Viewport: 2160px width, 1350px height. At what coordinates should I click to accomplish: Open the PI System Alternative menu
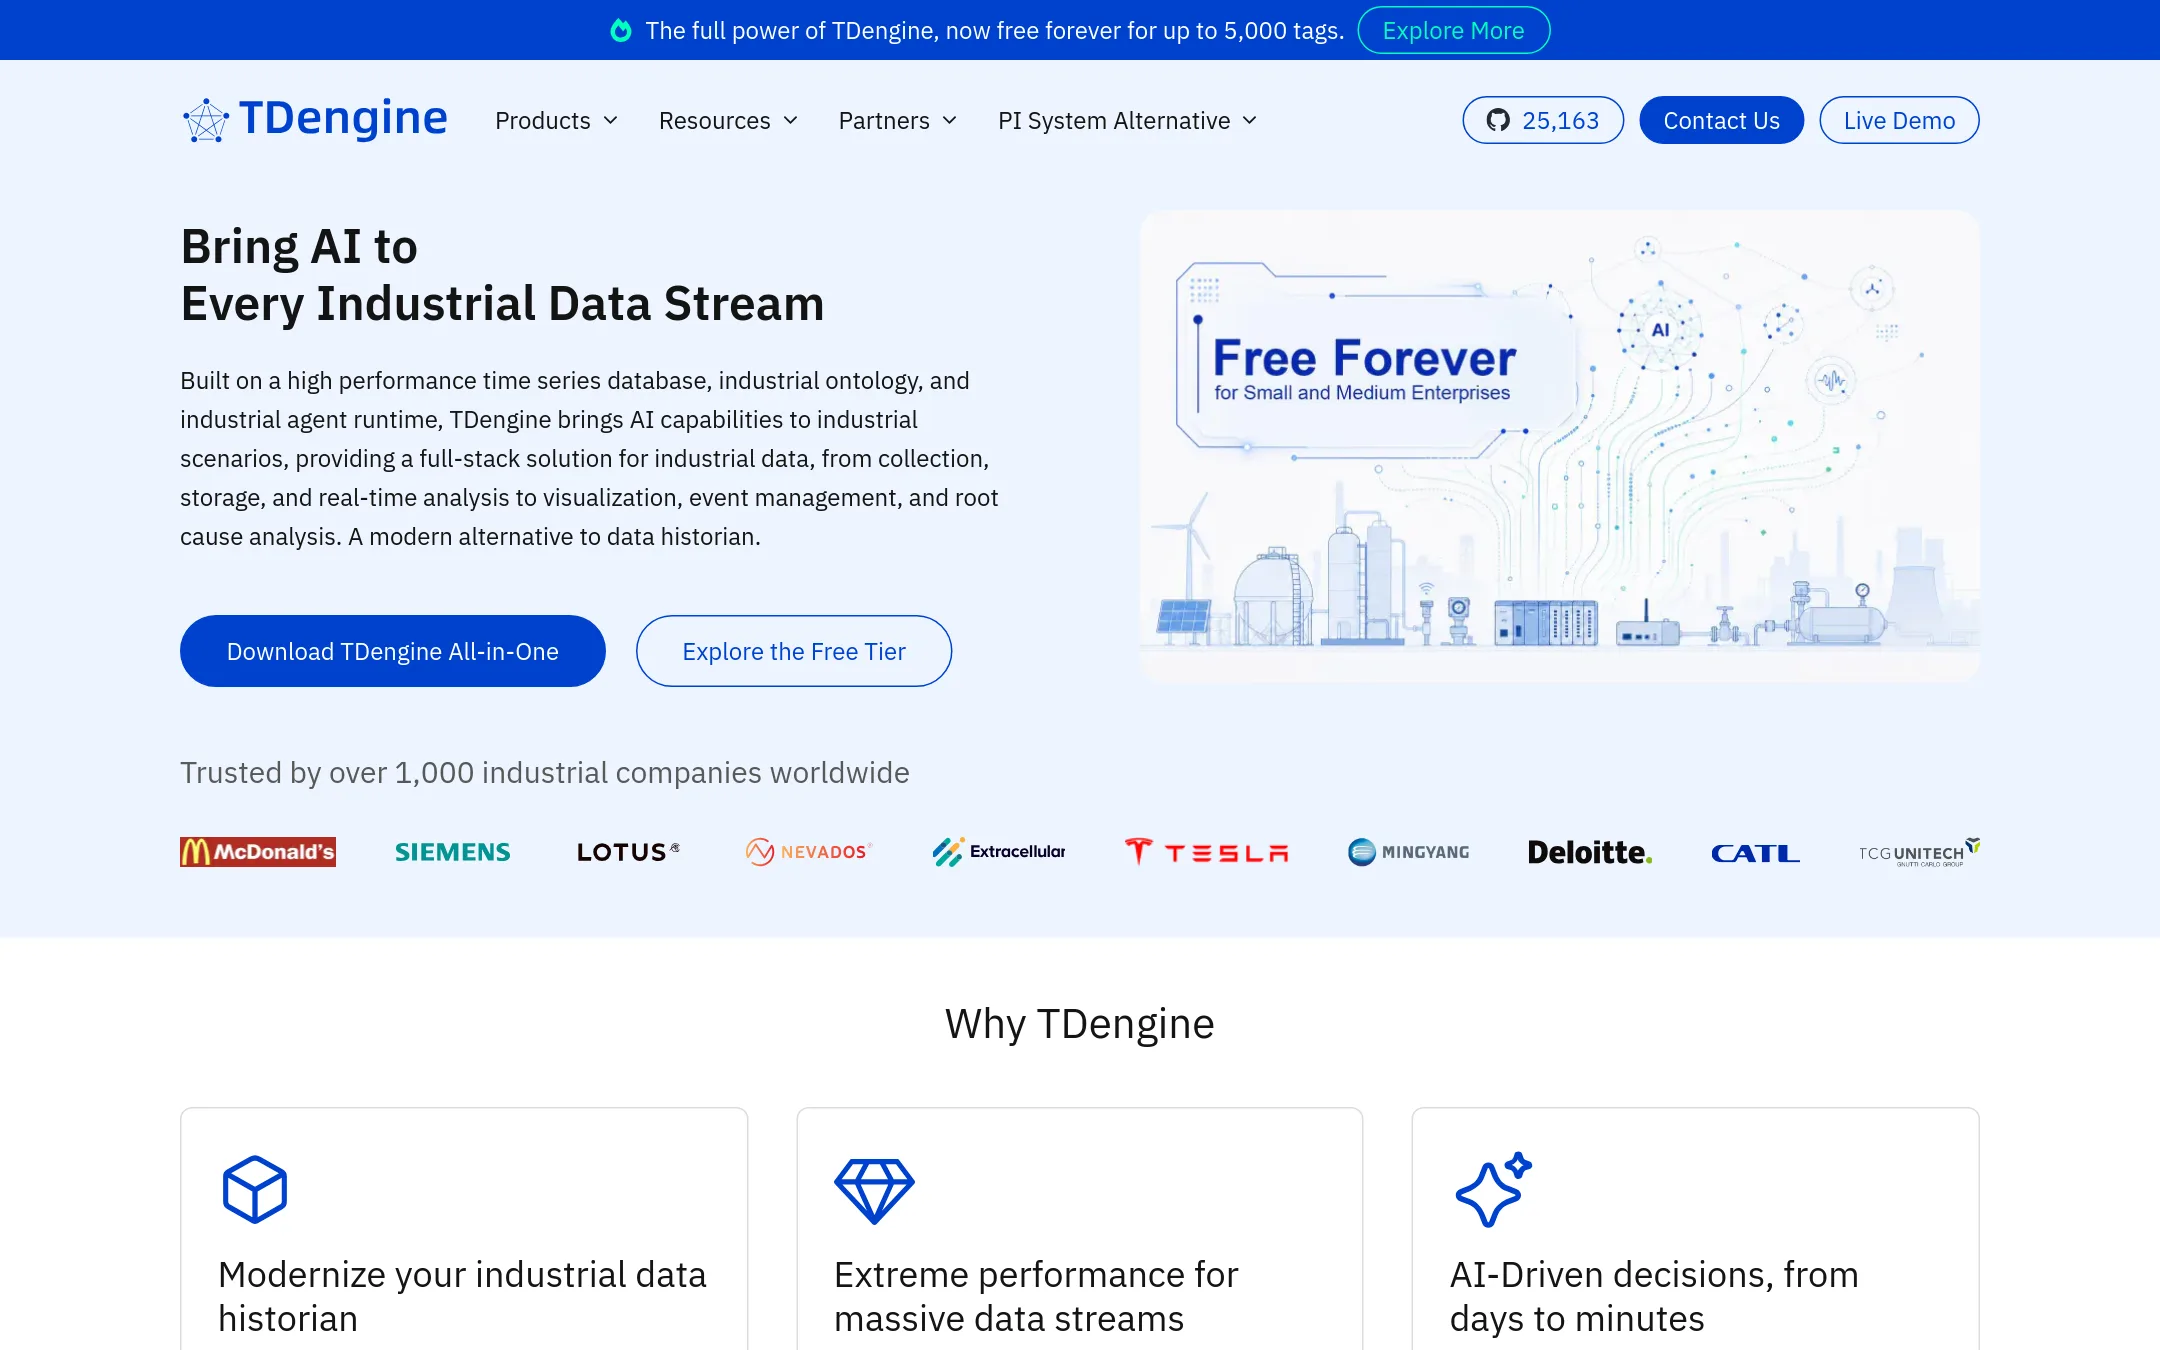pos(1128,121)
